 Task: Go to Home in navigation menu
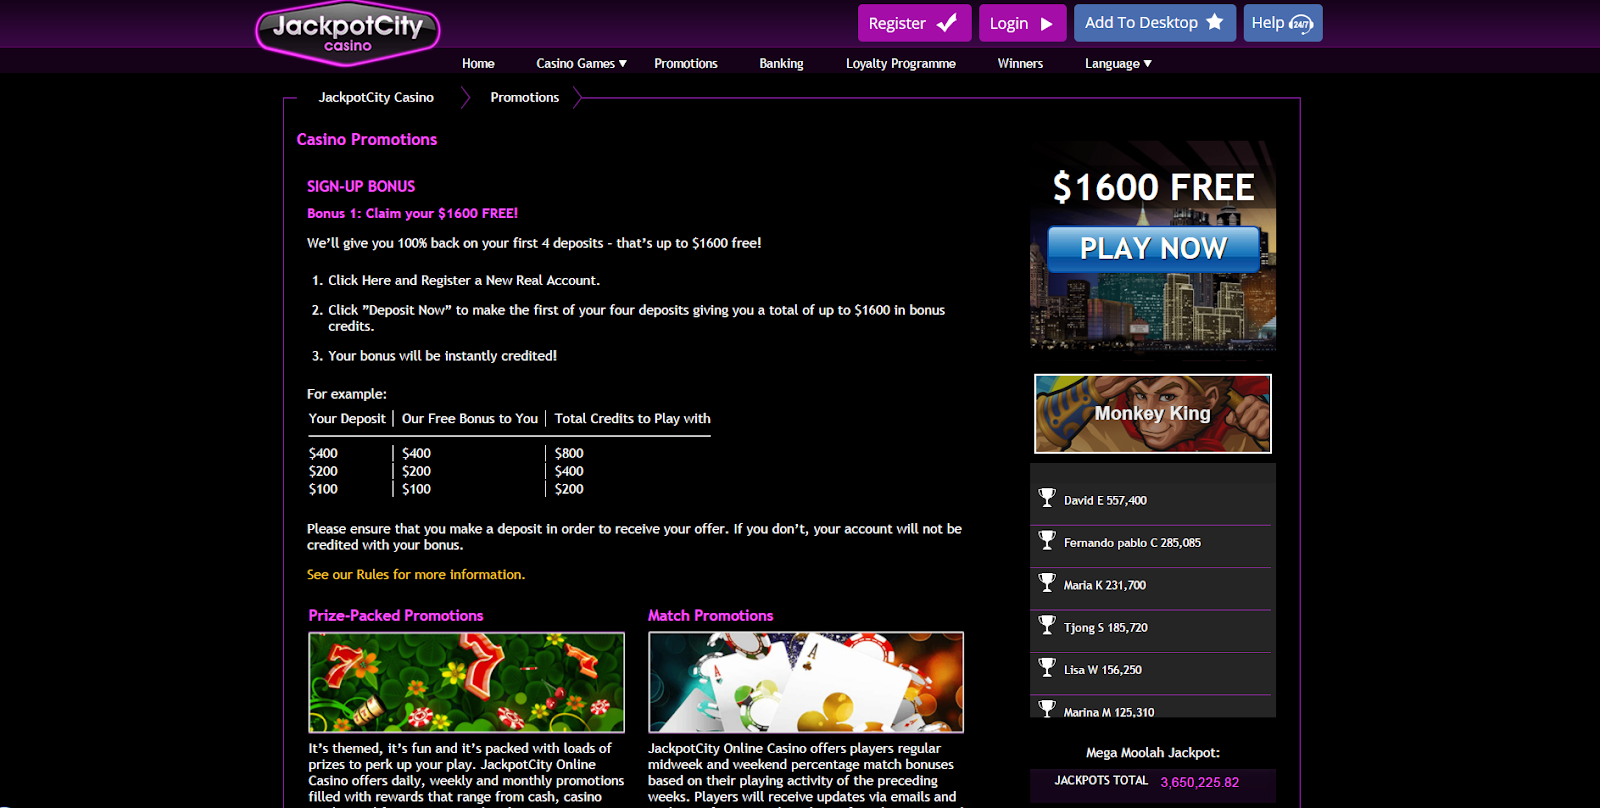click(478, 63)
